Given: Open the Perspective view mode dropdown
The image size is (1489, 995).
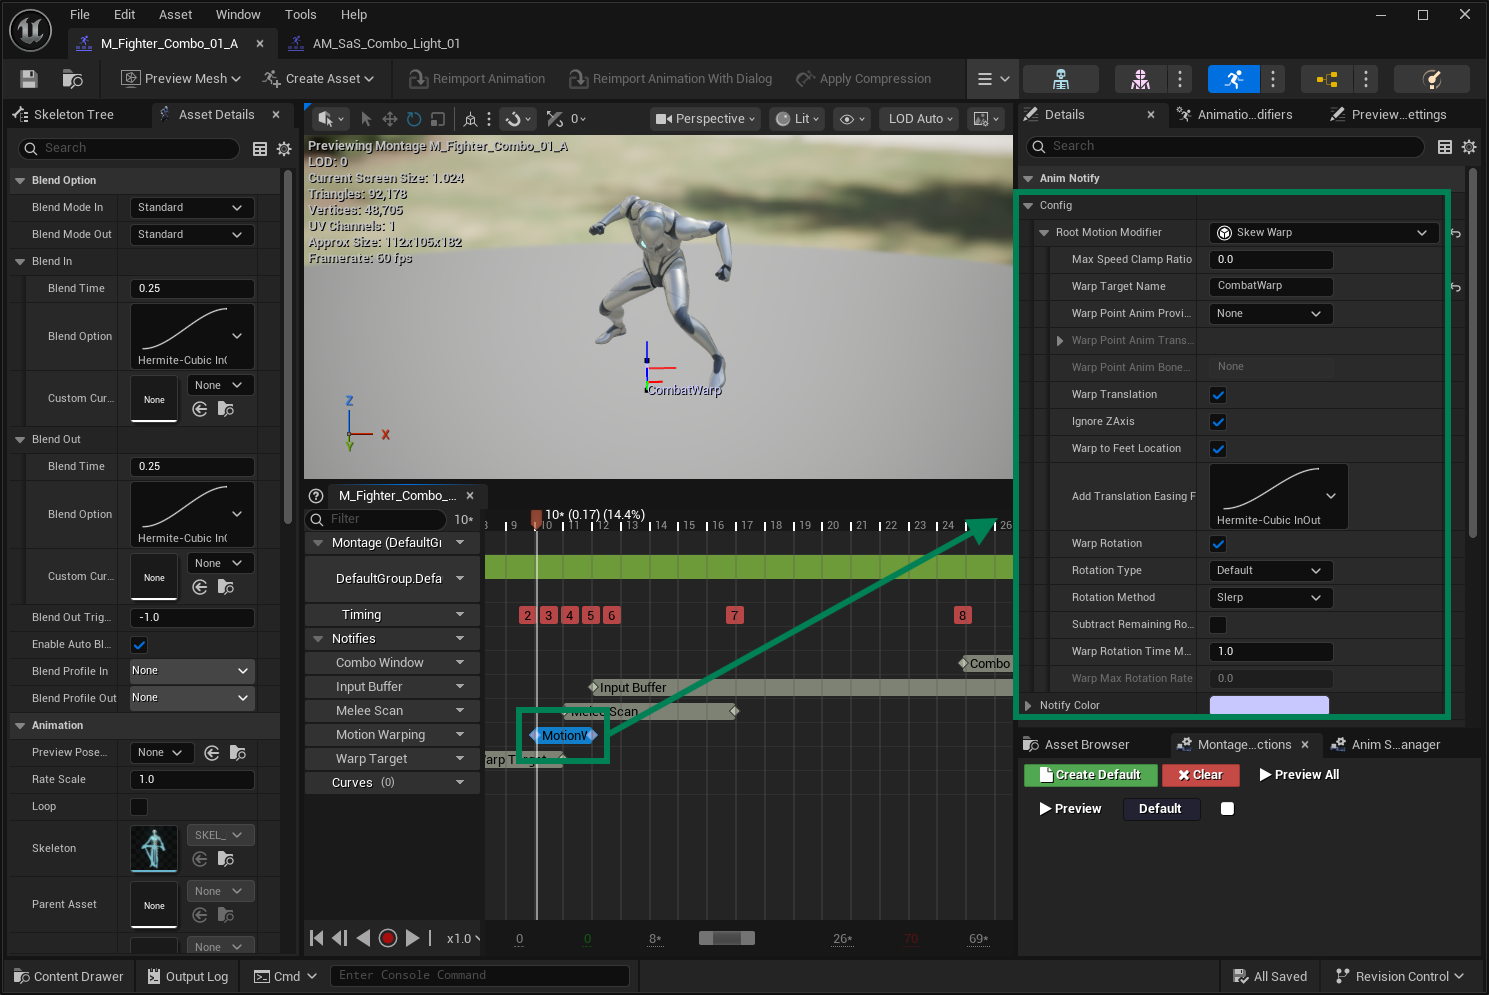Looking at the screenshot, I should coord(705,119).
